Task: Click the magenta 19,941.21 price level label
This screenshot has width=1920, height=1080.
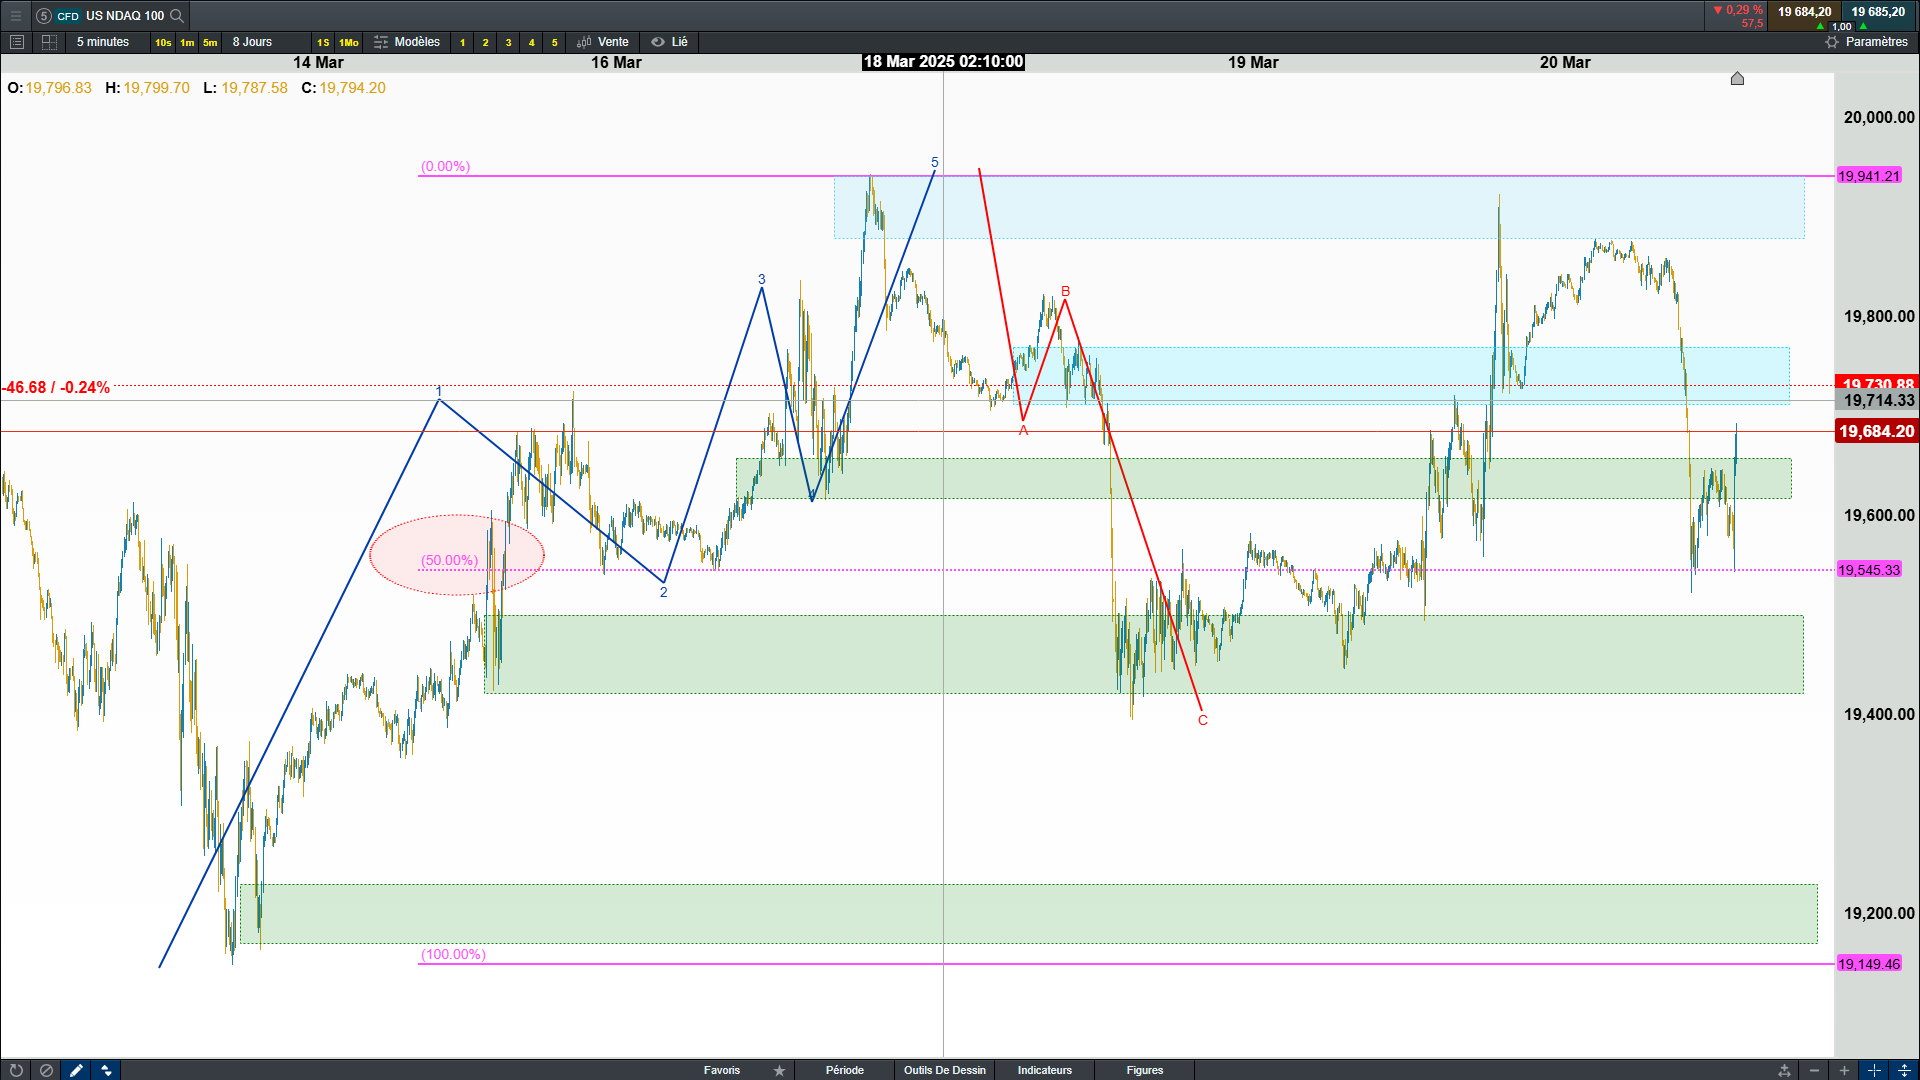Action: tap(1868, 176)
